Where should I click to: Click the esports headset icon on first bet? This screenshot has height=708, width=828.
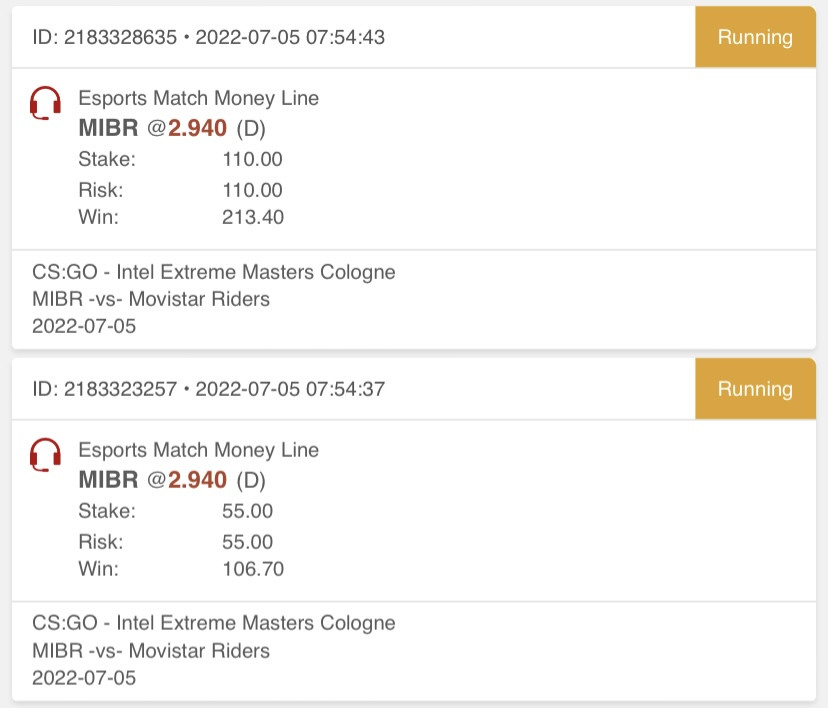click(45, 103)
